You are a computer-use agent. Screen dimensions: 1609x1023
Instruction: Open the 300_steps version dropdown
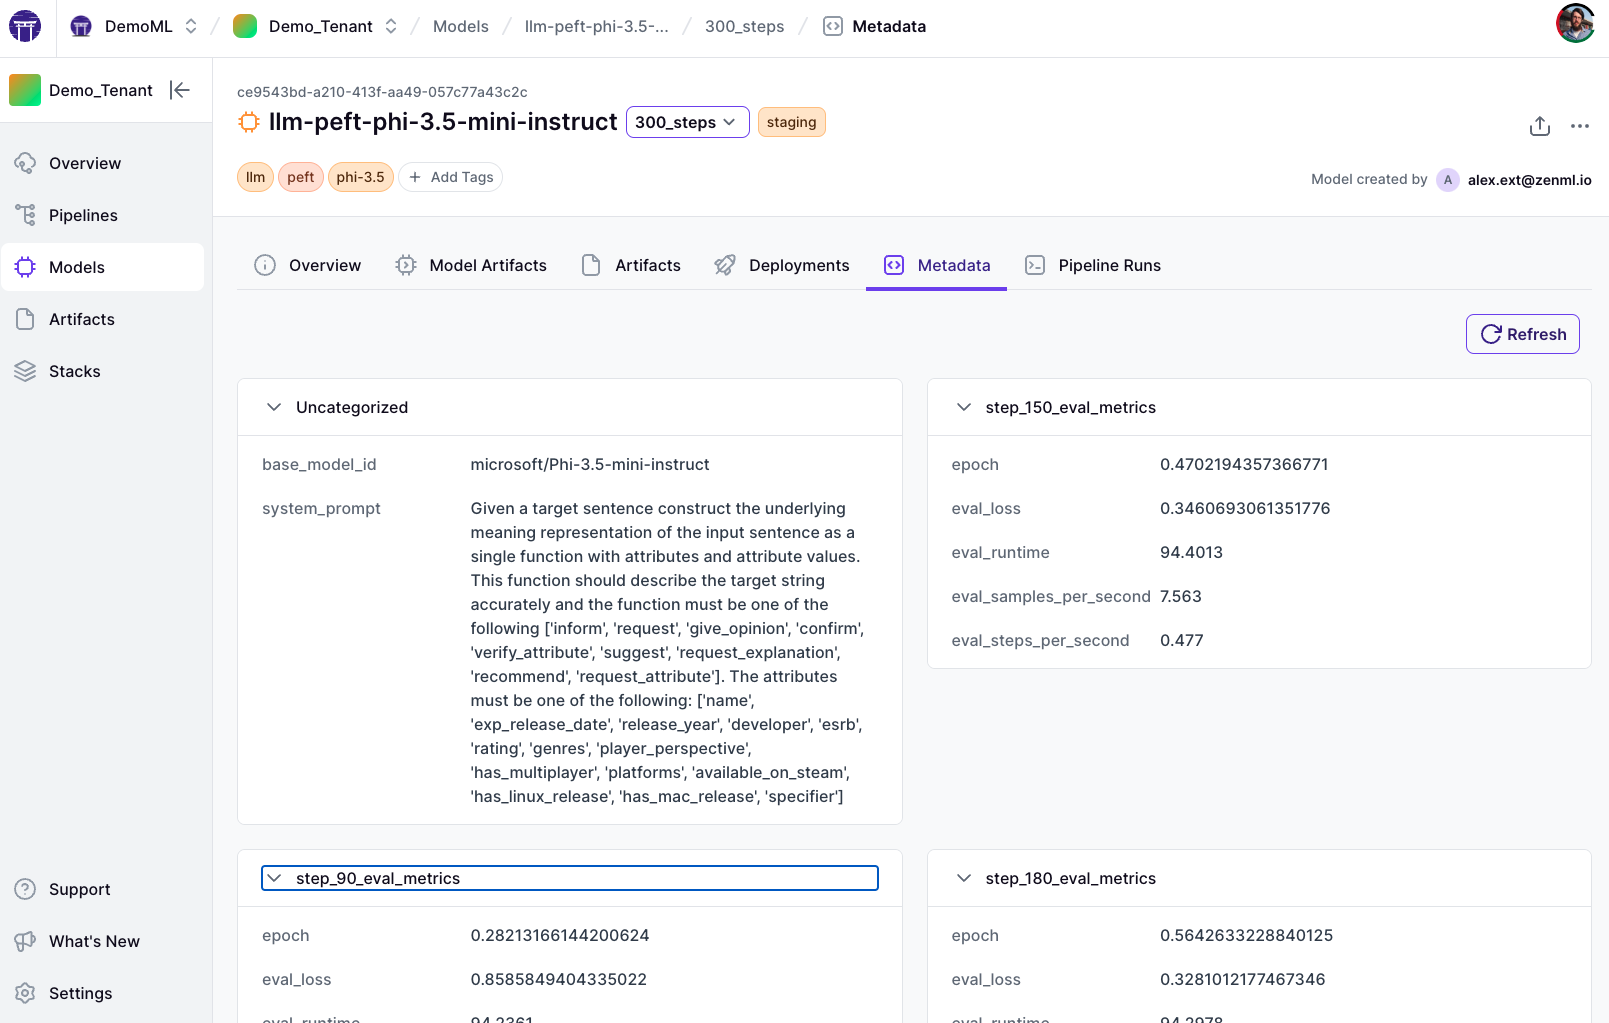[x=687, y=122]
